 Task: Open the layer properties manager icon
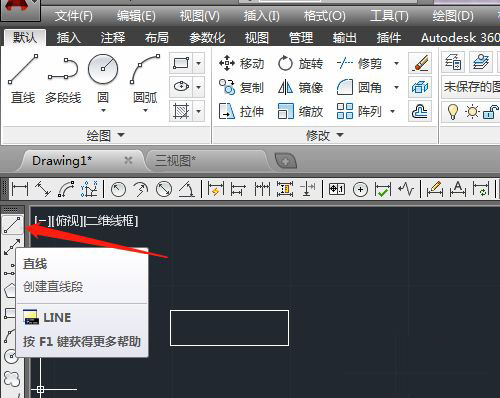[x=453, y=62]
